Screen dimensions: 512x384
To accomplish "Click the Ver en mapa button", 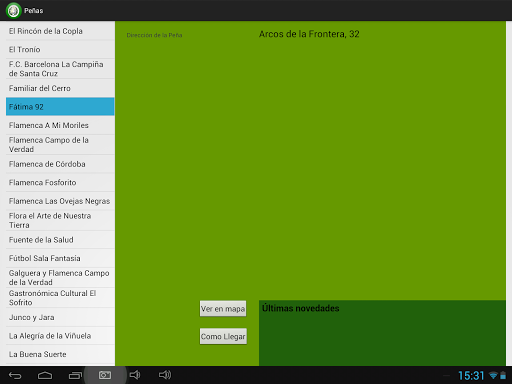I will click(223, 309).
